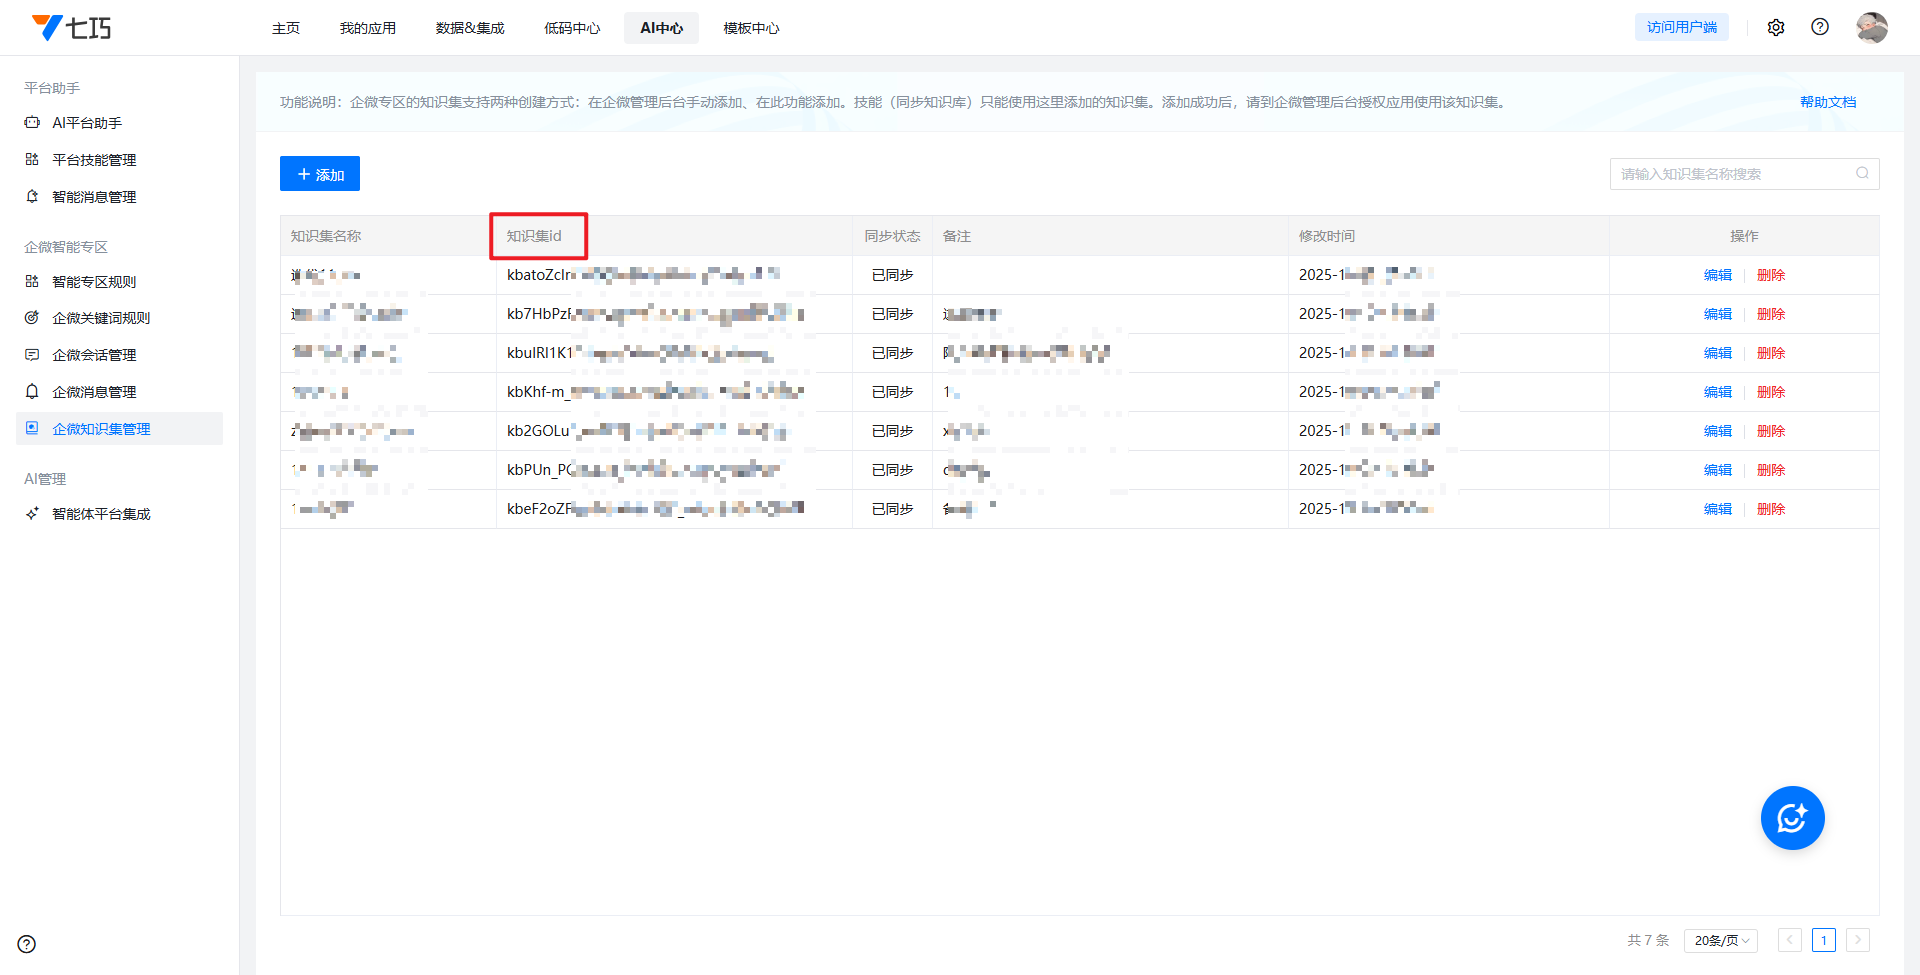This screenshot has height=975, width=1920.
Task: Switch to 低码中心 tab
Action: (572, 28)
